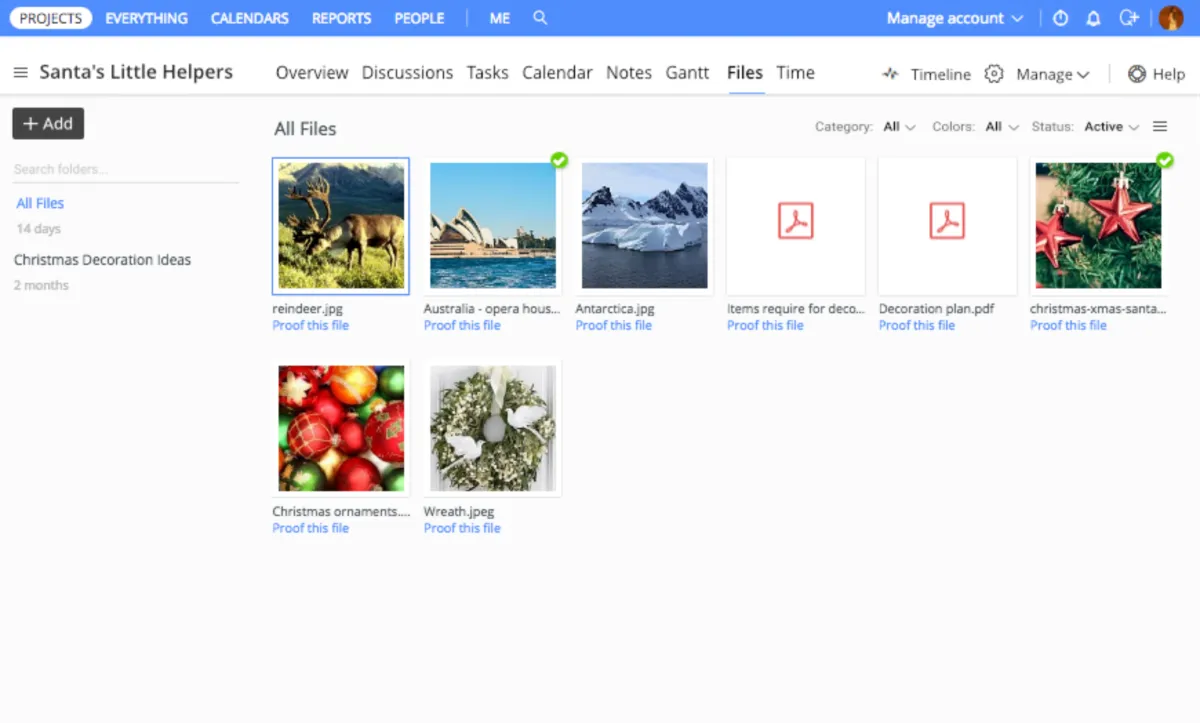This screenshot has height=723, width=1200.
Task: Open the Timeline activity view
Action: 926,74
